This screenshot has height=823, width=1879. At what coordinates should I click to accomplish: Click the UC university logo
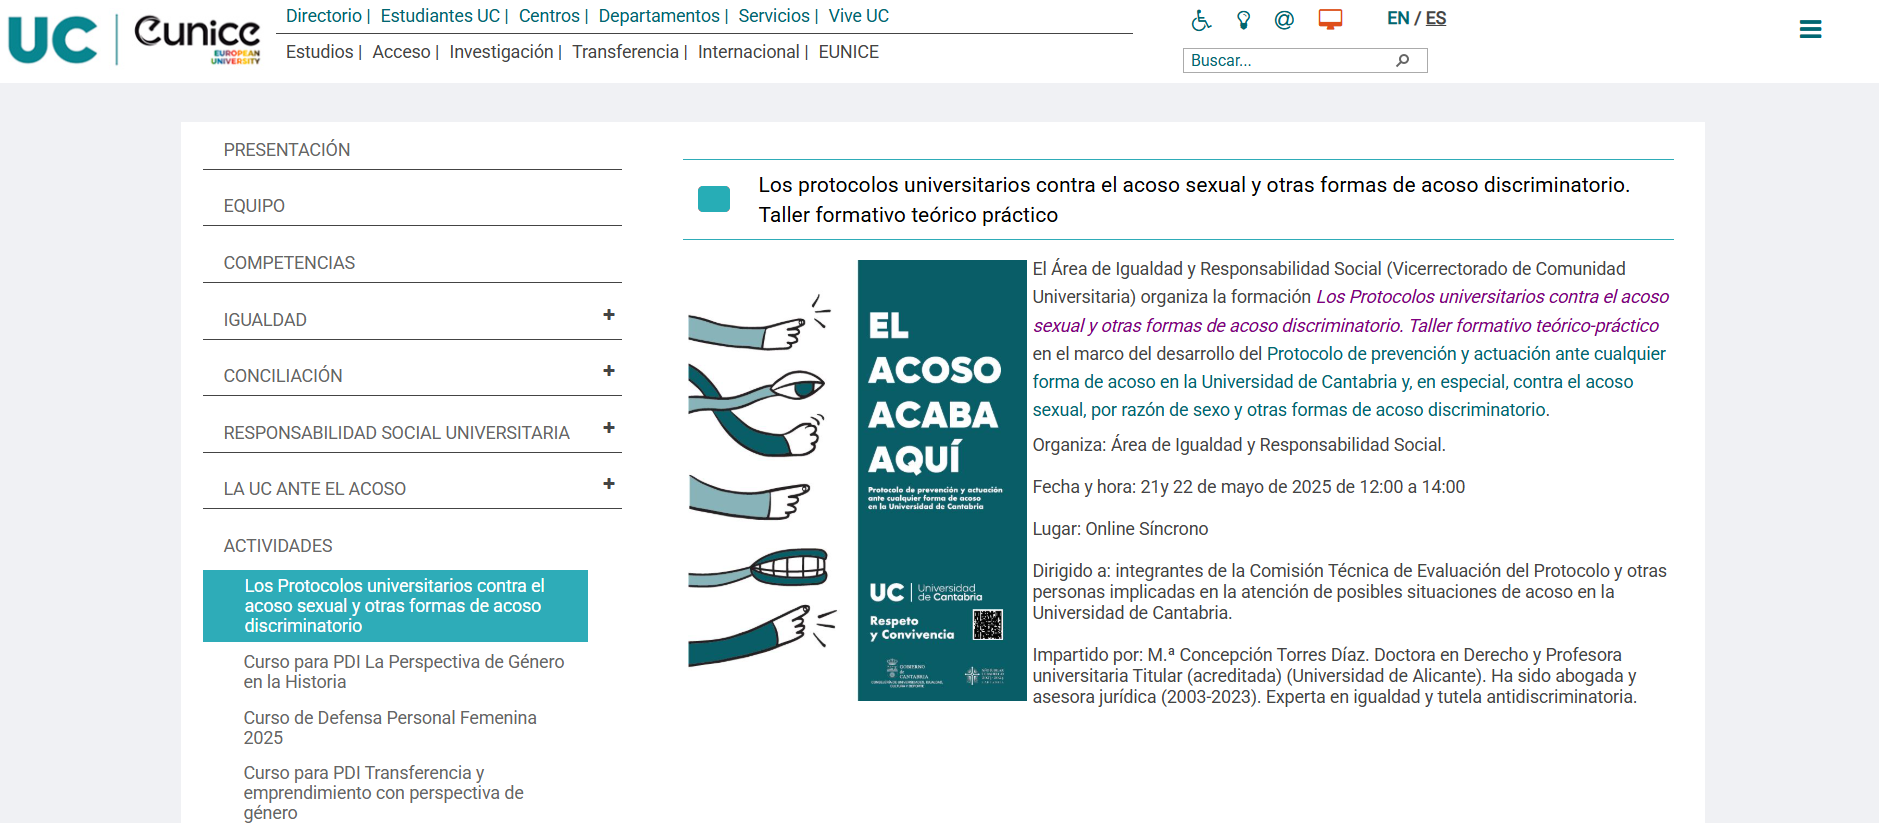[x=53, y=40]
